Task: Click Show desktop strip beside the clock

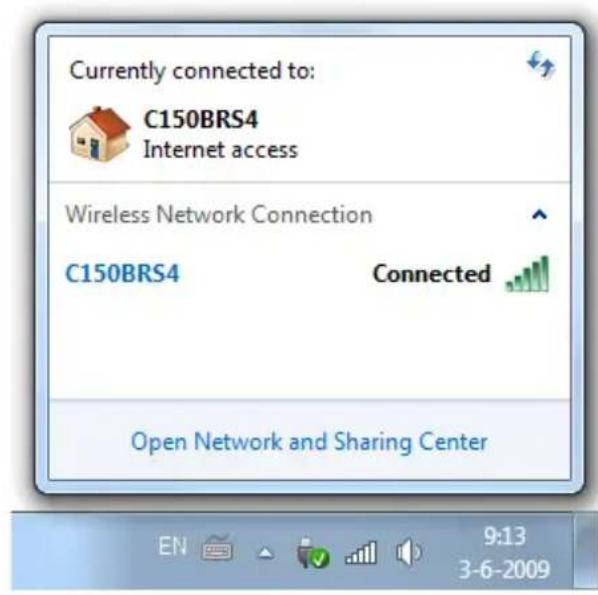Action: 586,552
